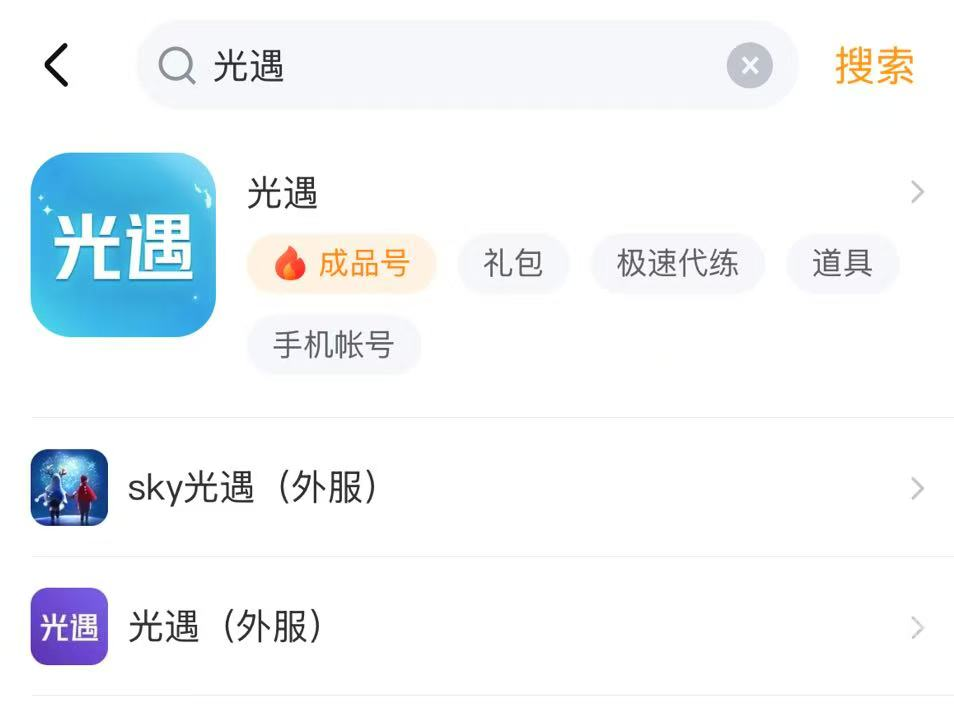954x713 pixels.
Task: Tap the back arrow icon
Action: tap(57, 66)
